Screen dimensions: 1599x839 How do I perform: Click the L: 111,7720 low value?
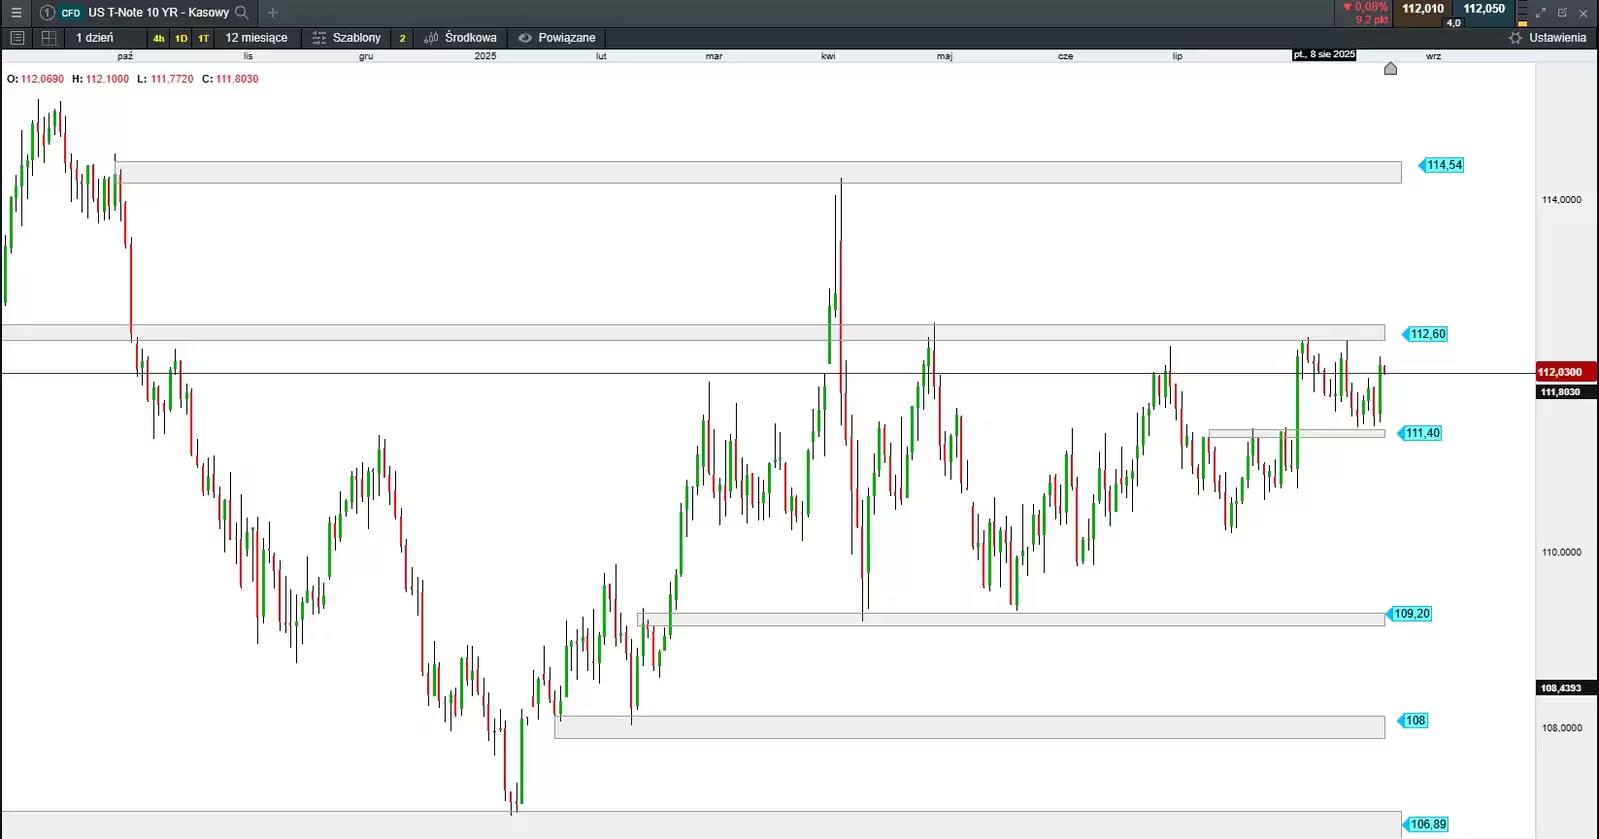pyautogui.click(x=165, y=79)
